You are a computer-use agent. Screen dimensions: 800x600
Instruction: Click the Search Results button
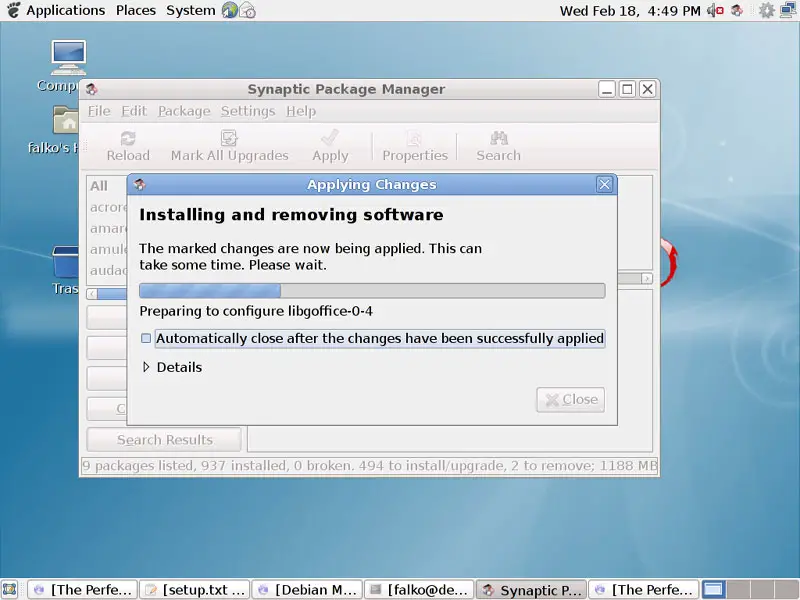(x=164, y=440)
